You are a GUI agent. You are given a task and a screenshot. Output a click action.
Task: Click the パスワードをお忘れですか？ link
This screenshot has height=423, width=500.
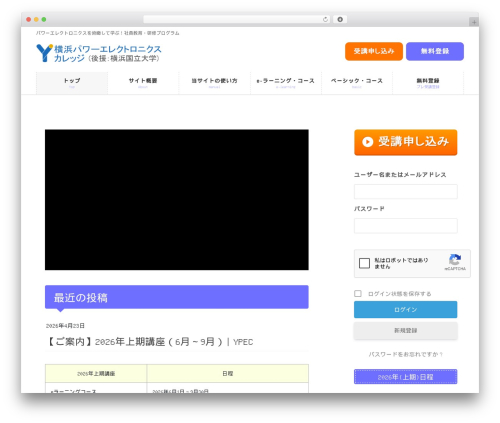pos(406,354)
